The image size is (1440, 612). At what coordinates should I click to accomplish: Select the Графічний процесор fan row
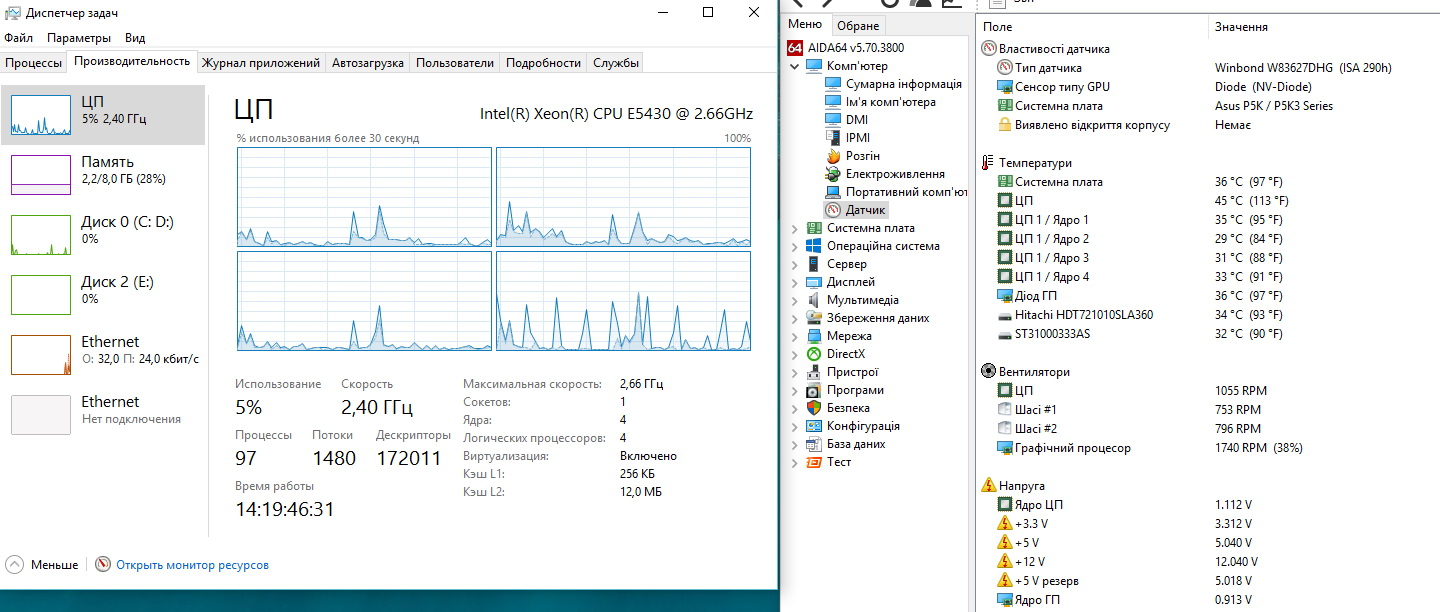pos(1208,448)
